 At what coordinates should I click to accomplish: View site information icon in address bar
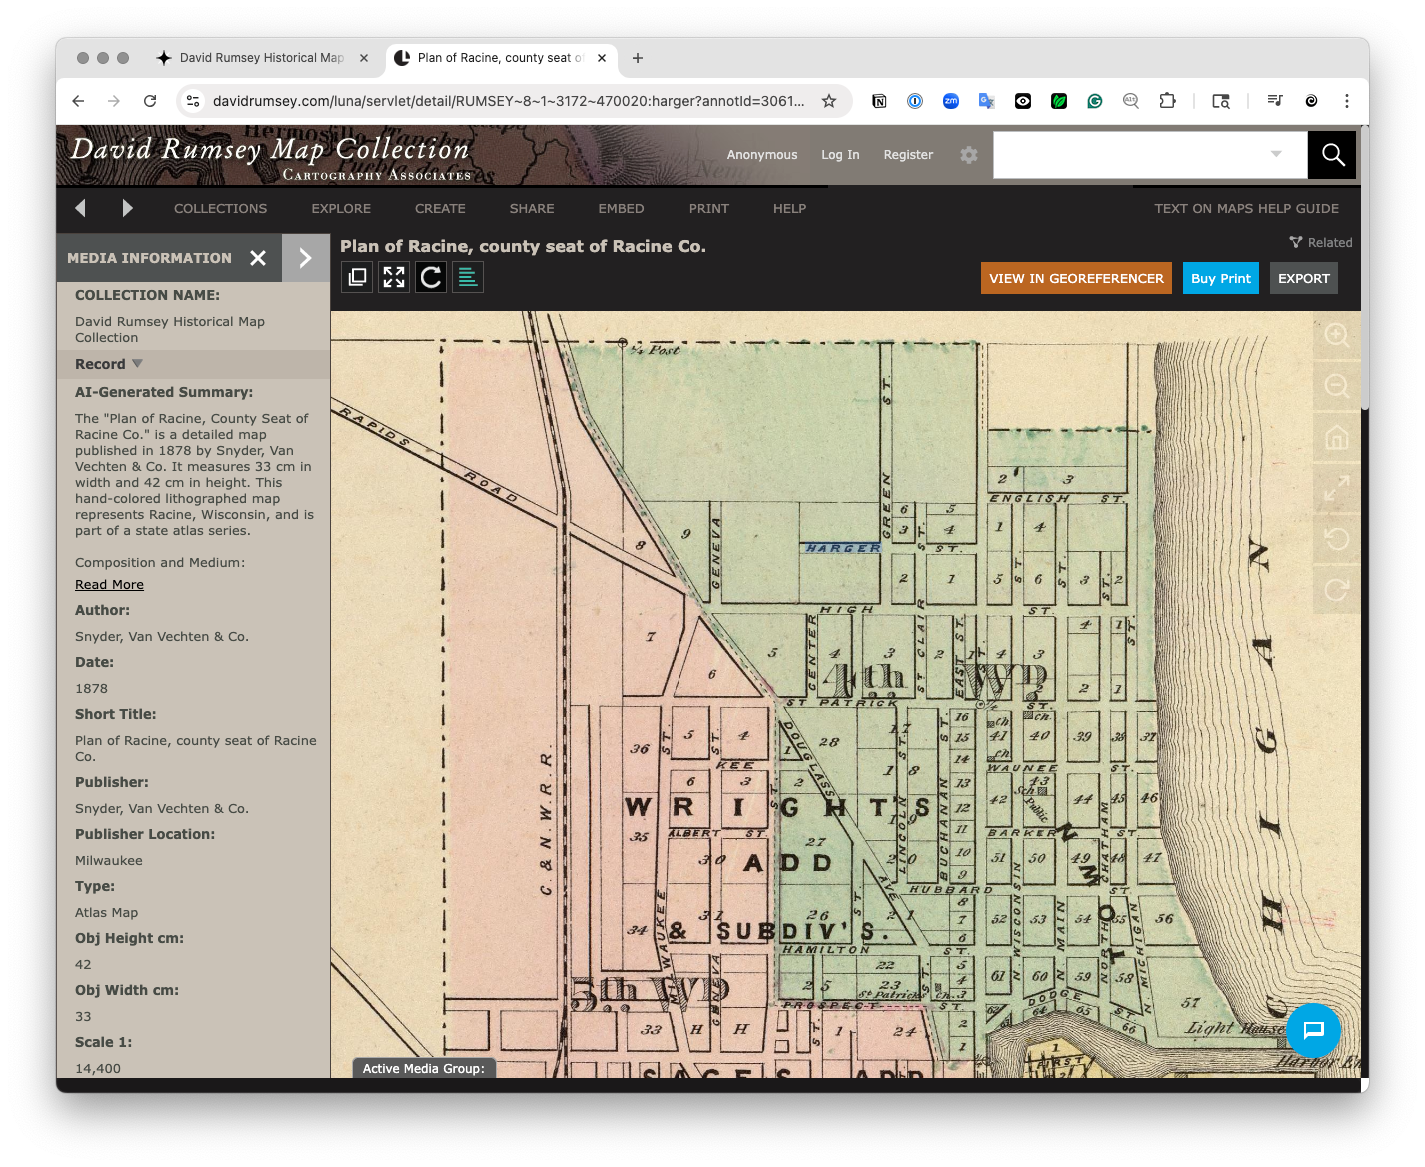(194, 101)
